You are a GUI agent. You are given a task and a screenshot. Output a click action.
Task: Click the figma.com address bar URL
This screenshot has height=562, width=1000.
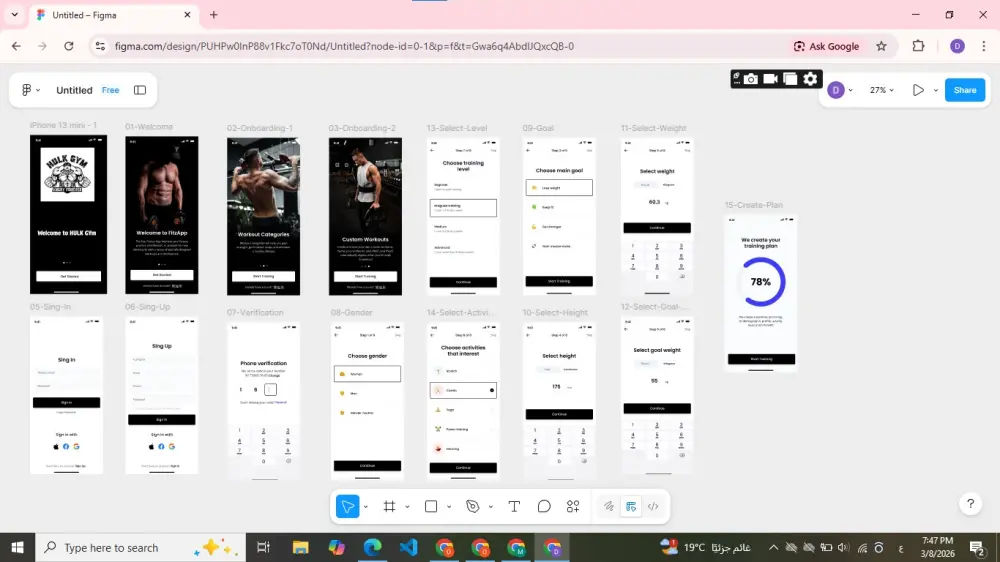tap(344, 46)
